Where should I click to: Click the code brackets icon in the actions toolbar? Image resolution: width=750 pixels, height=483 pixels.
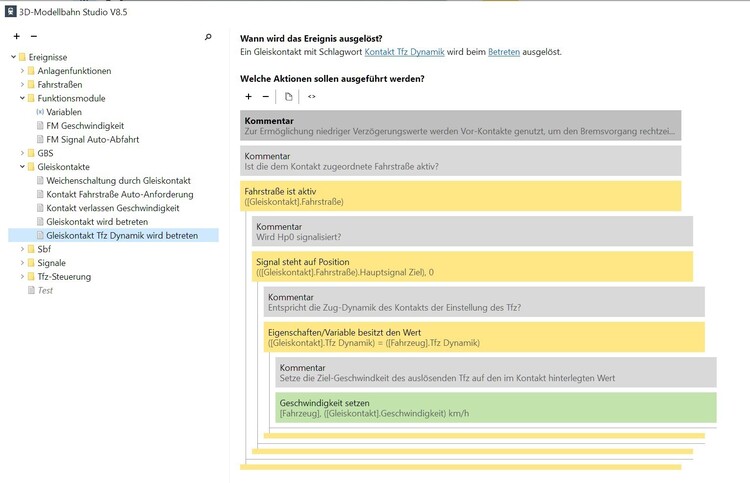click(311, 97)
